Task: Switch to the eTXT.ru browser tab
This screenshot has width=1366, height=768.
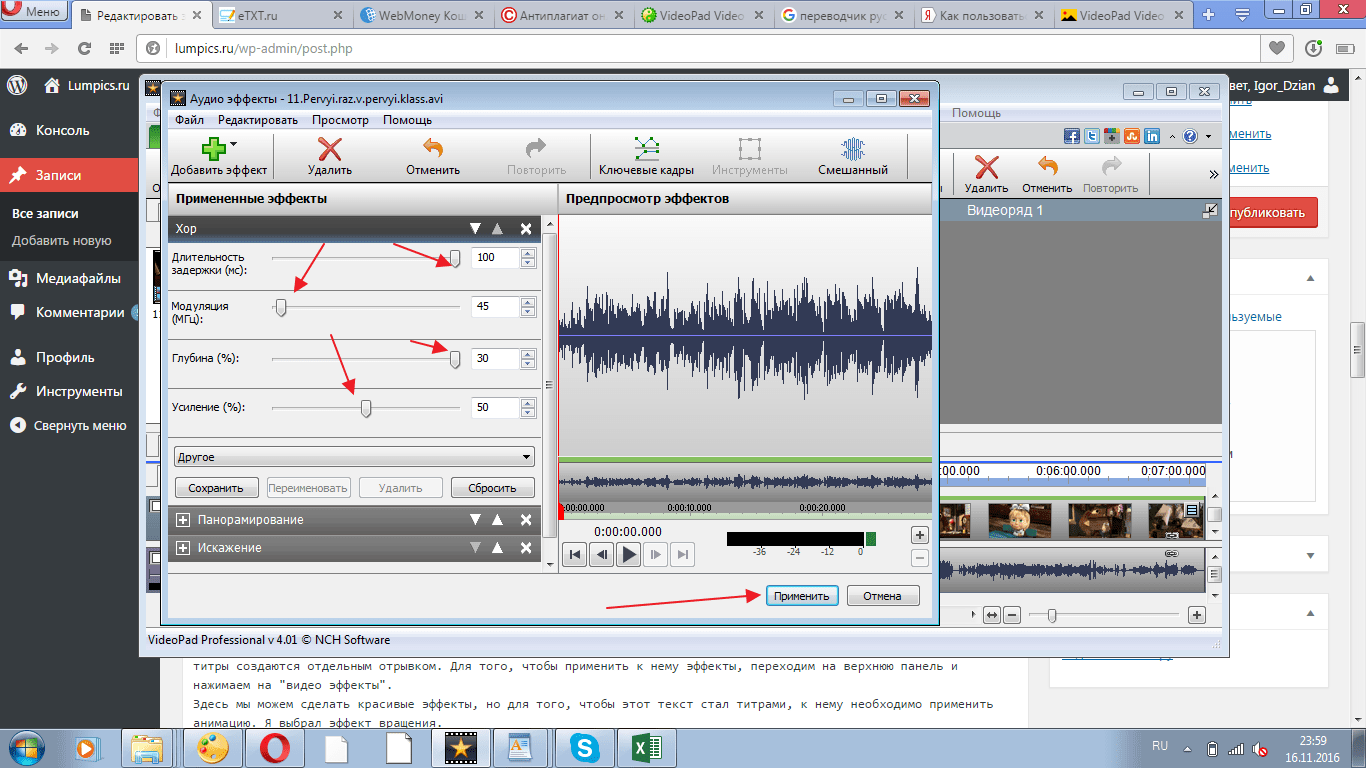Action: pos(279,16)
